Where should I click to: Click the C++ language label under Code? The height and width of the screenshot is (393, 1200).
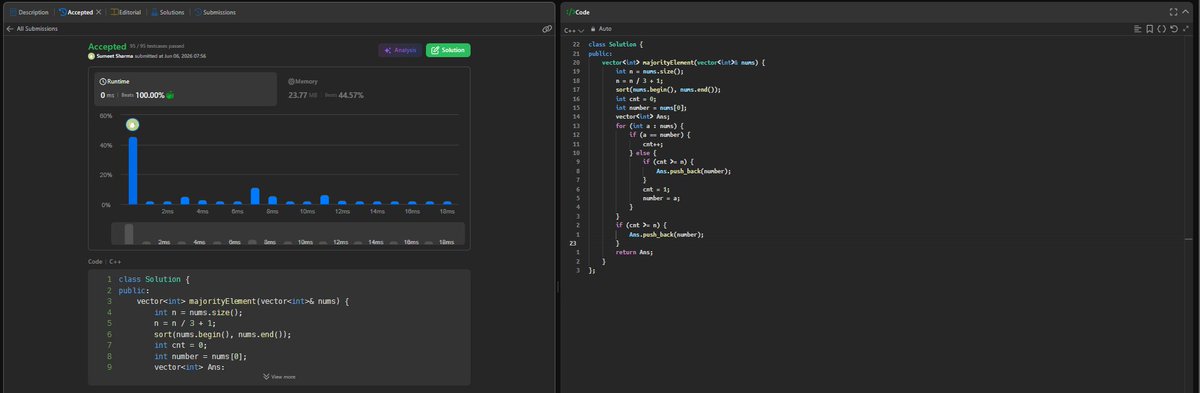(115, 261)
